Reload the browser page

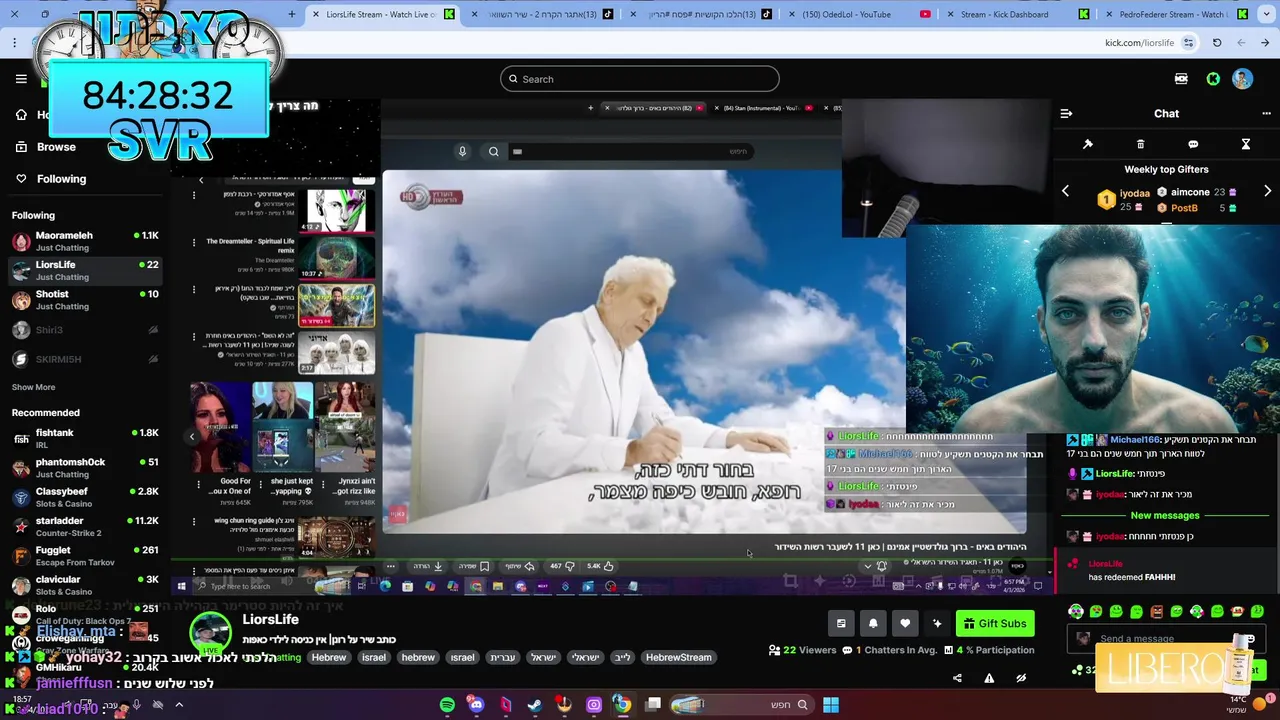pos(1217,43)
